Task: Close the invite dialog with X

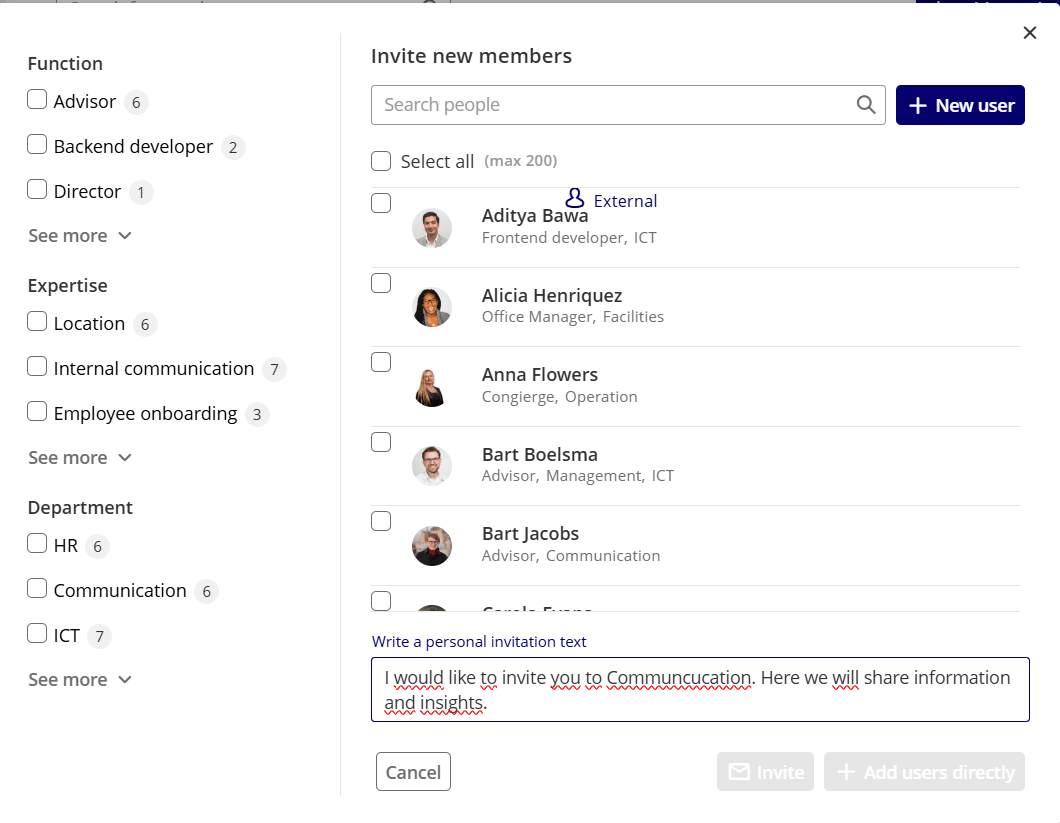Action: [x=1030, y=32]
